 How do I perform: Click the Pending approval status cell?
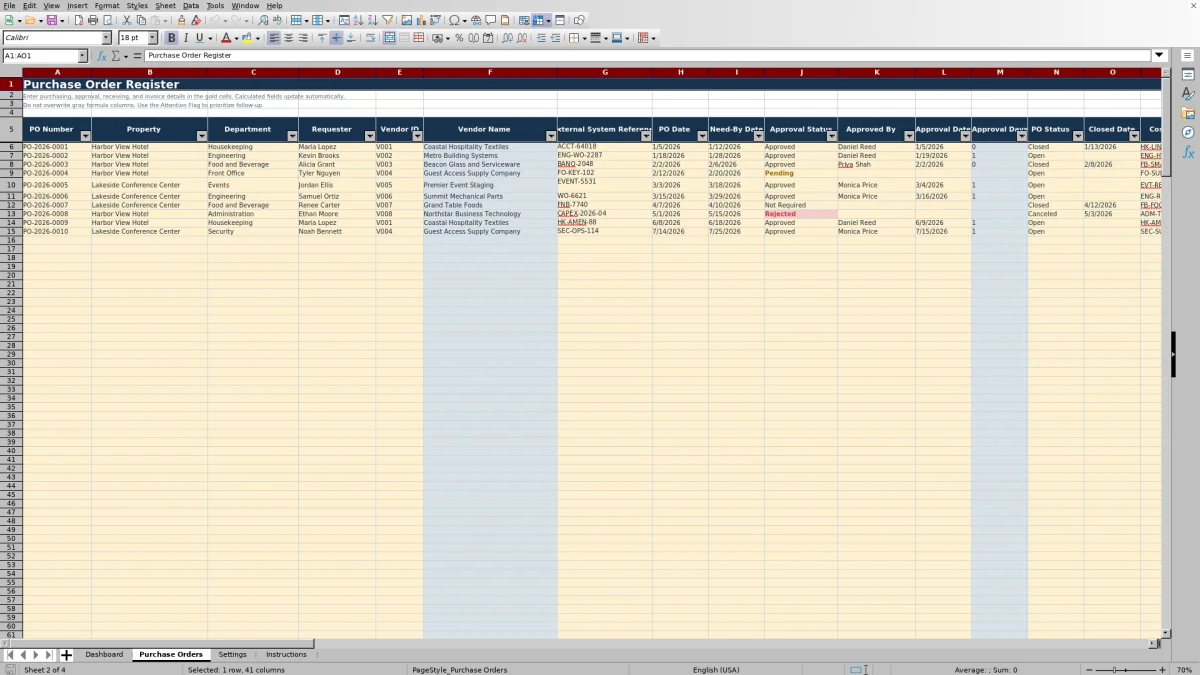pyautogui.click(x=801, y=173)
